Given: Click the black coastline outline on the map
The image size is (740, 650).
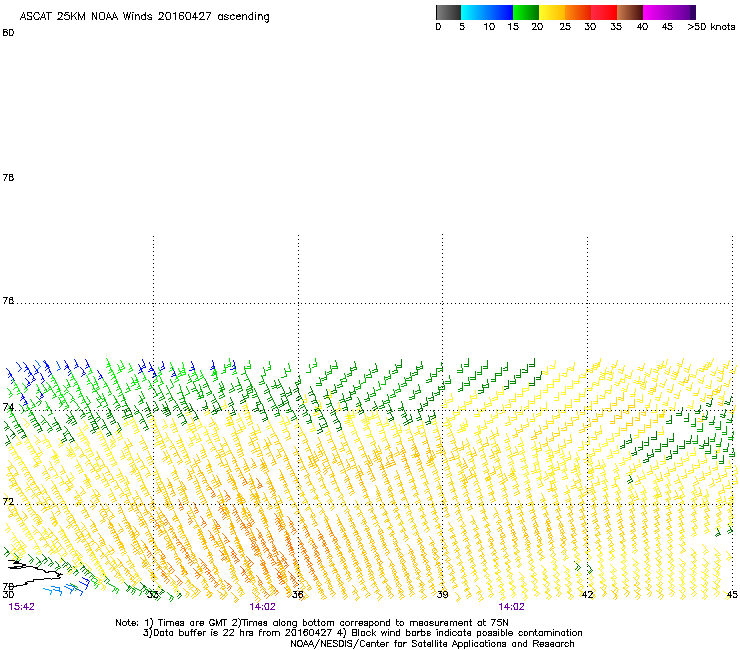Looking at the screenshot, I should pyautogui.click(x=33, y=572).
